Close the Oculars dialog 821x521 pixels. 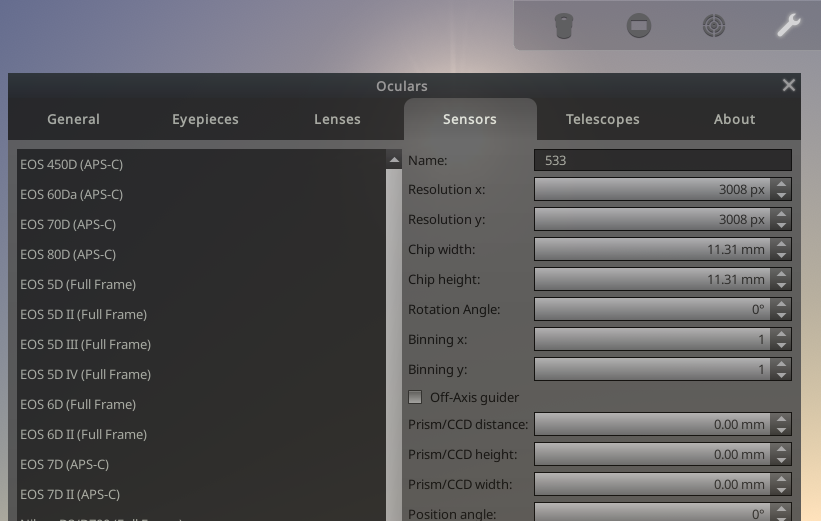(x=789, y=85)
